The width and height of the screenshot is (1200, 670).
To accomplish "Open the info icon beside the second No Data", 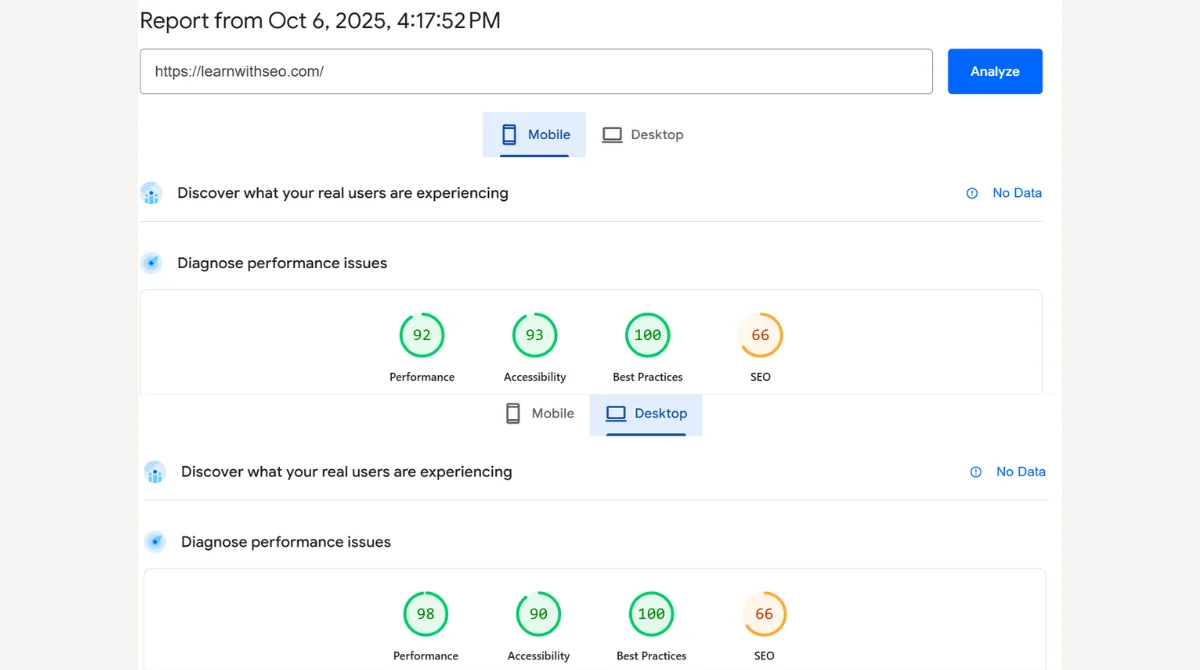I will coord(975,471).
